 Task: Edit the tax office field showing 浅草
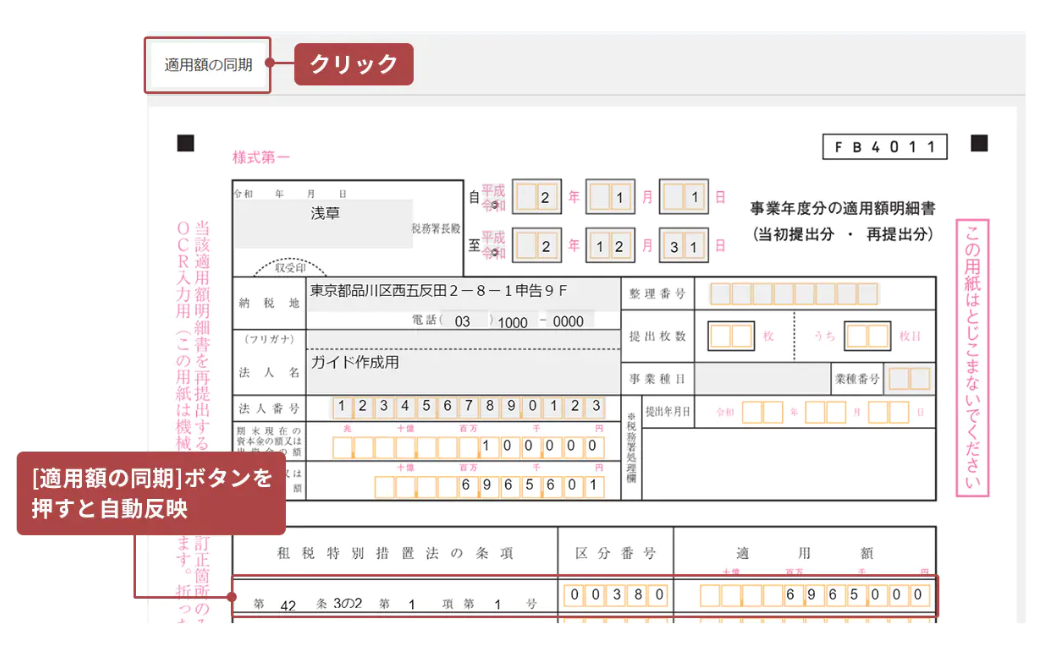[x=323, y=223]
